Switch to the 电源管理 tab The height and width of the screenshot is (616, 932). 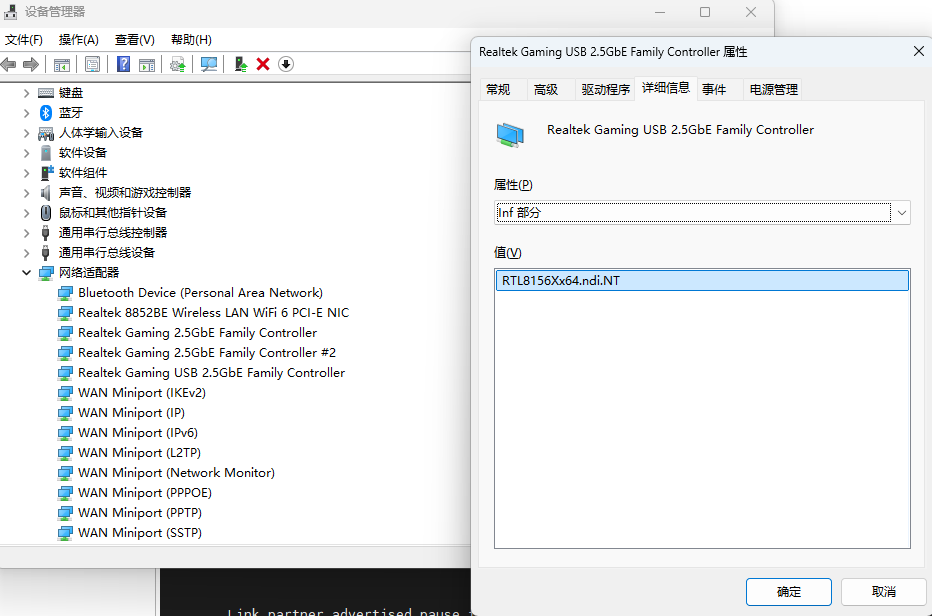point(773,89)
